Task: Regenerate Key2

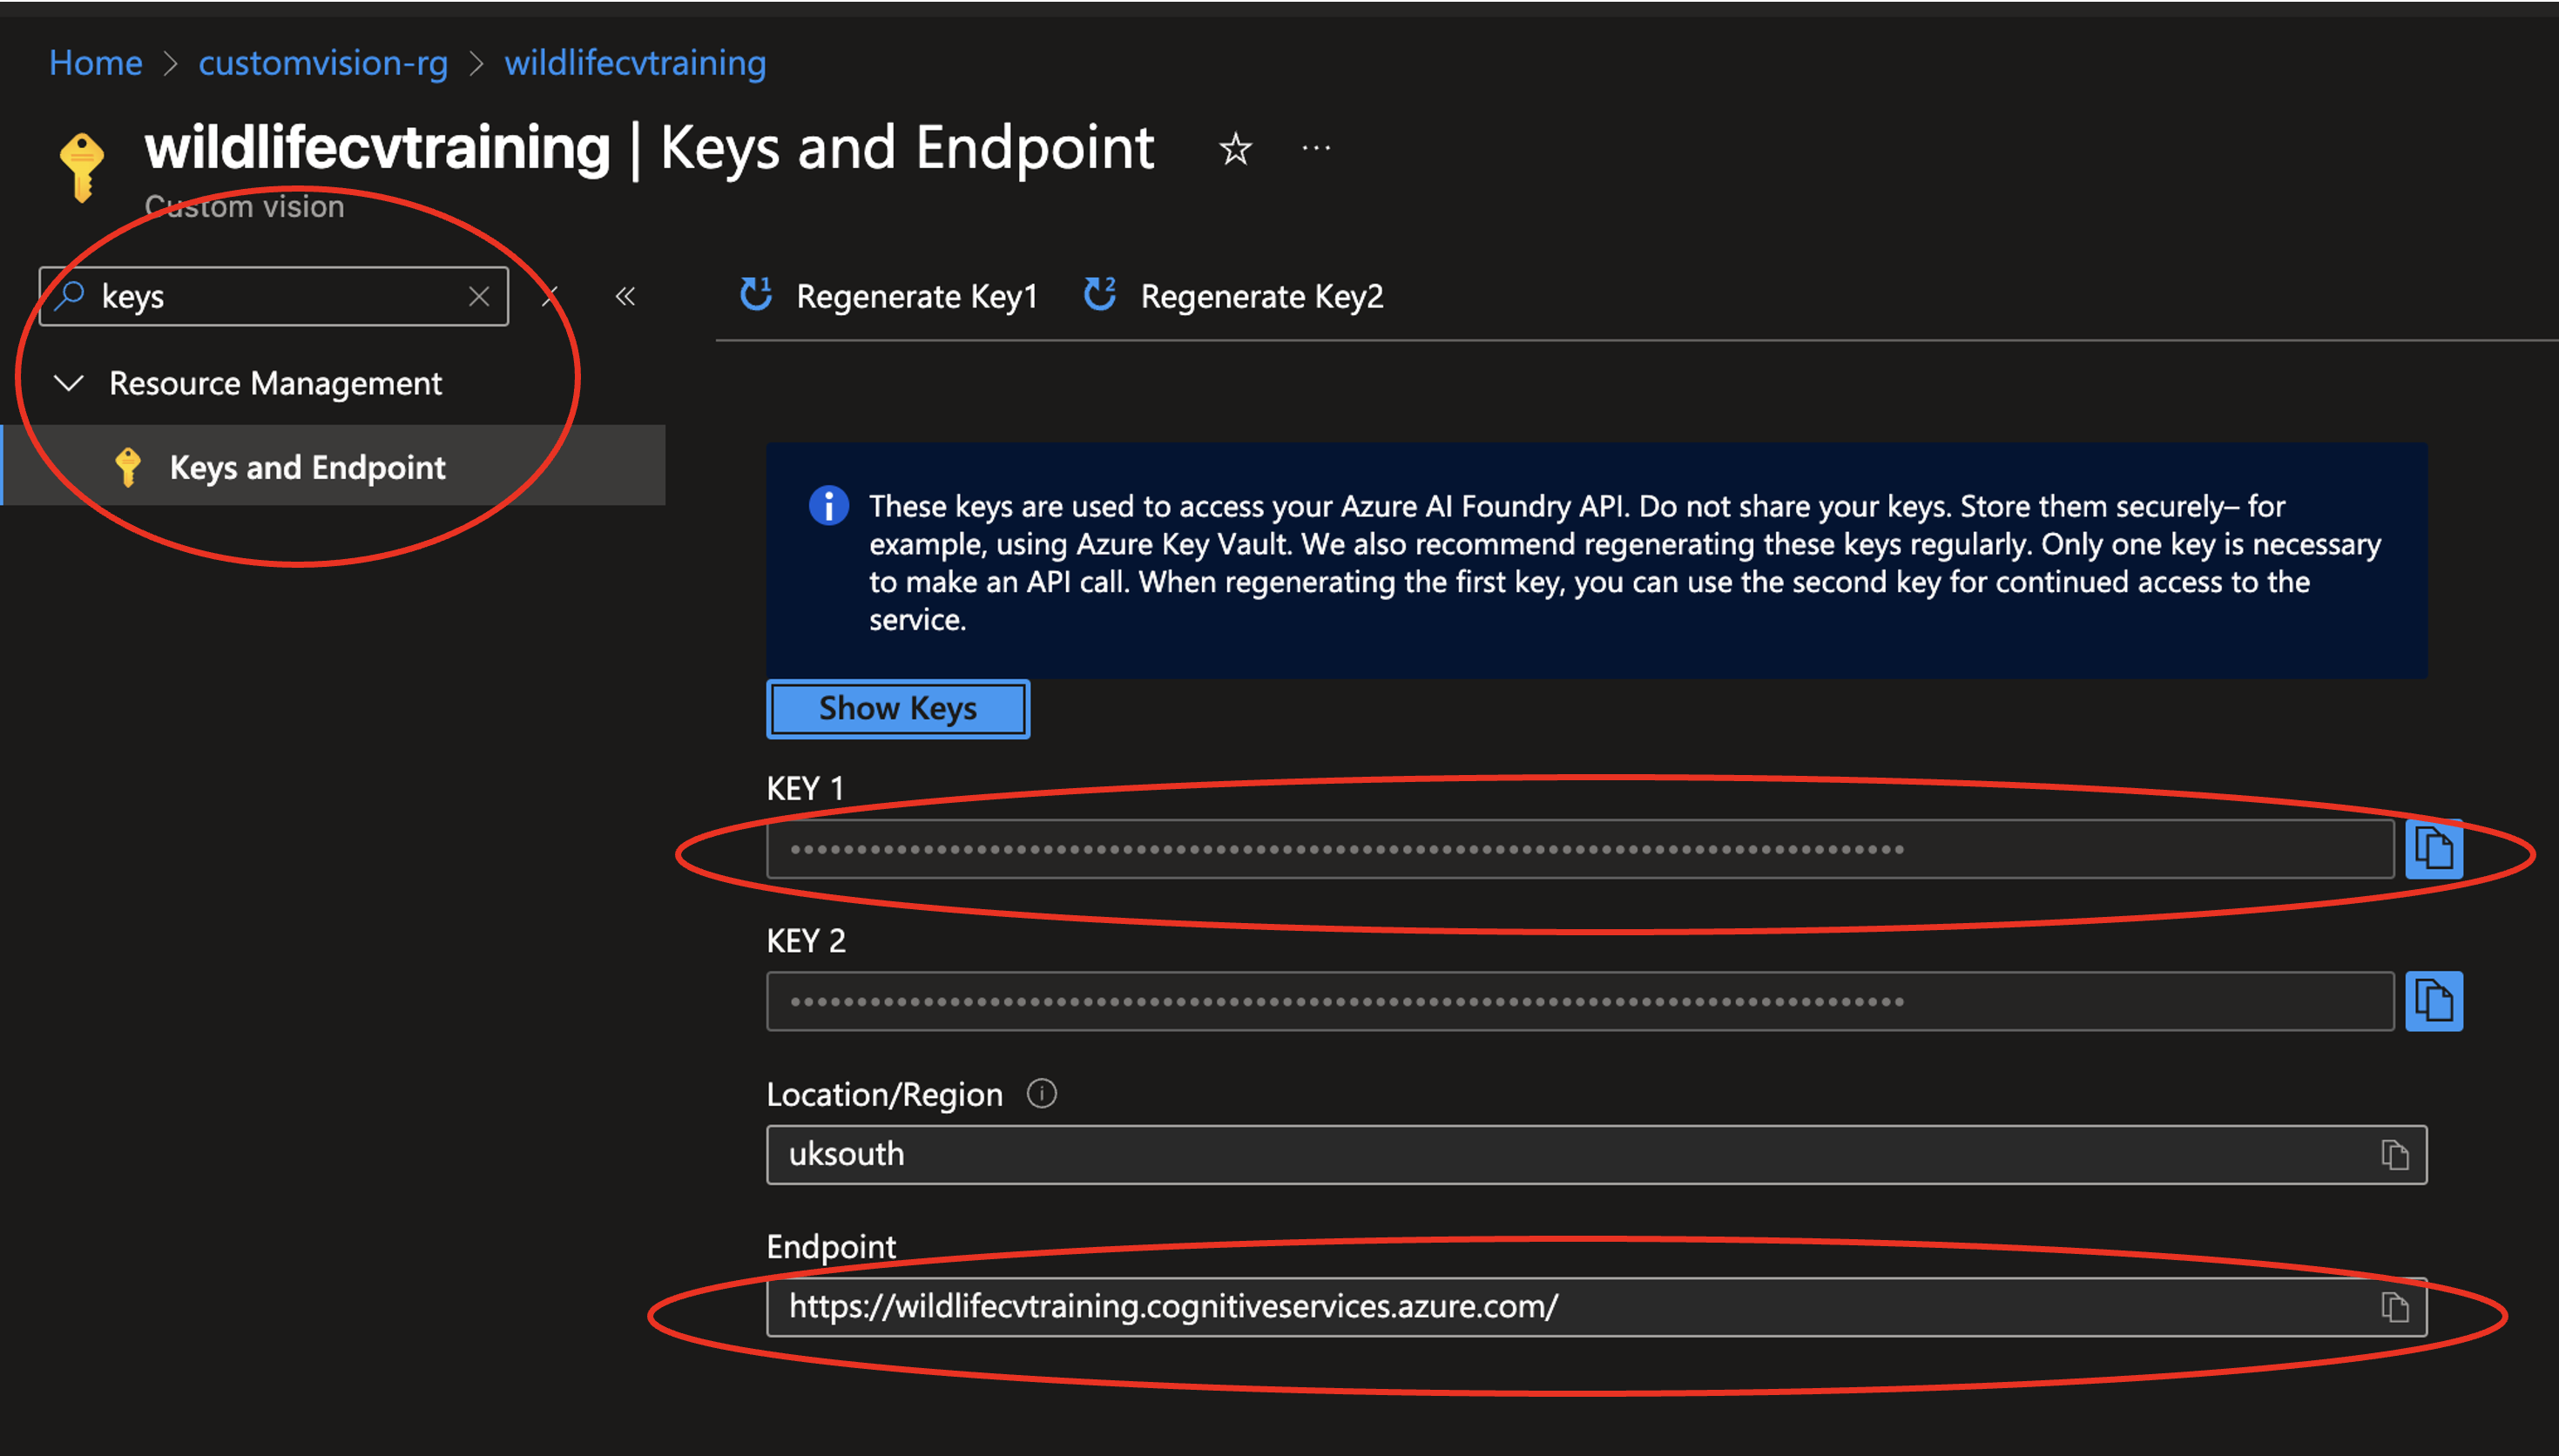Action: coord(1233,296)
